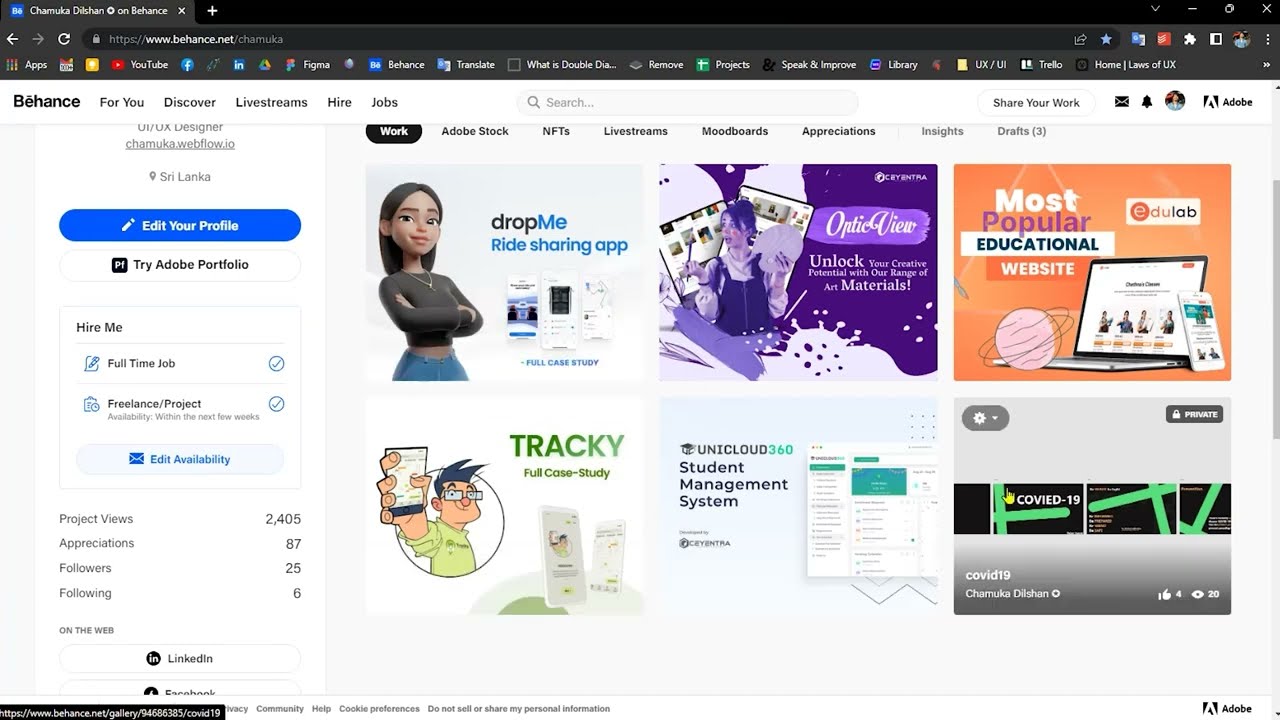Open the Drafts (3) tab
Screen dimensions: 1280x720
1022,131
